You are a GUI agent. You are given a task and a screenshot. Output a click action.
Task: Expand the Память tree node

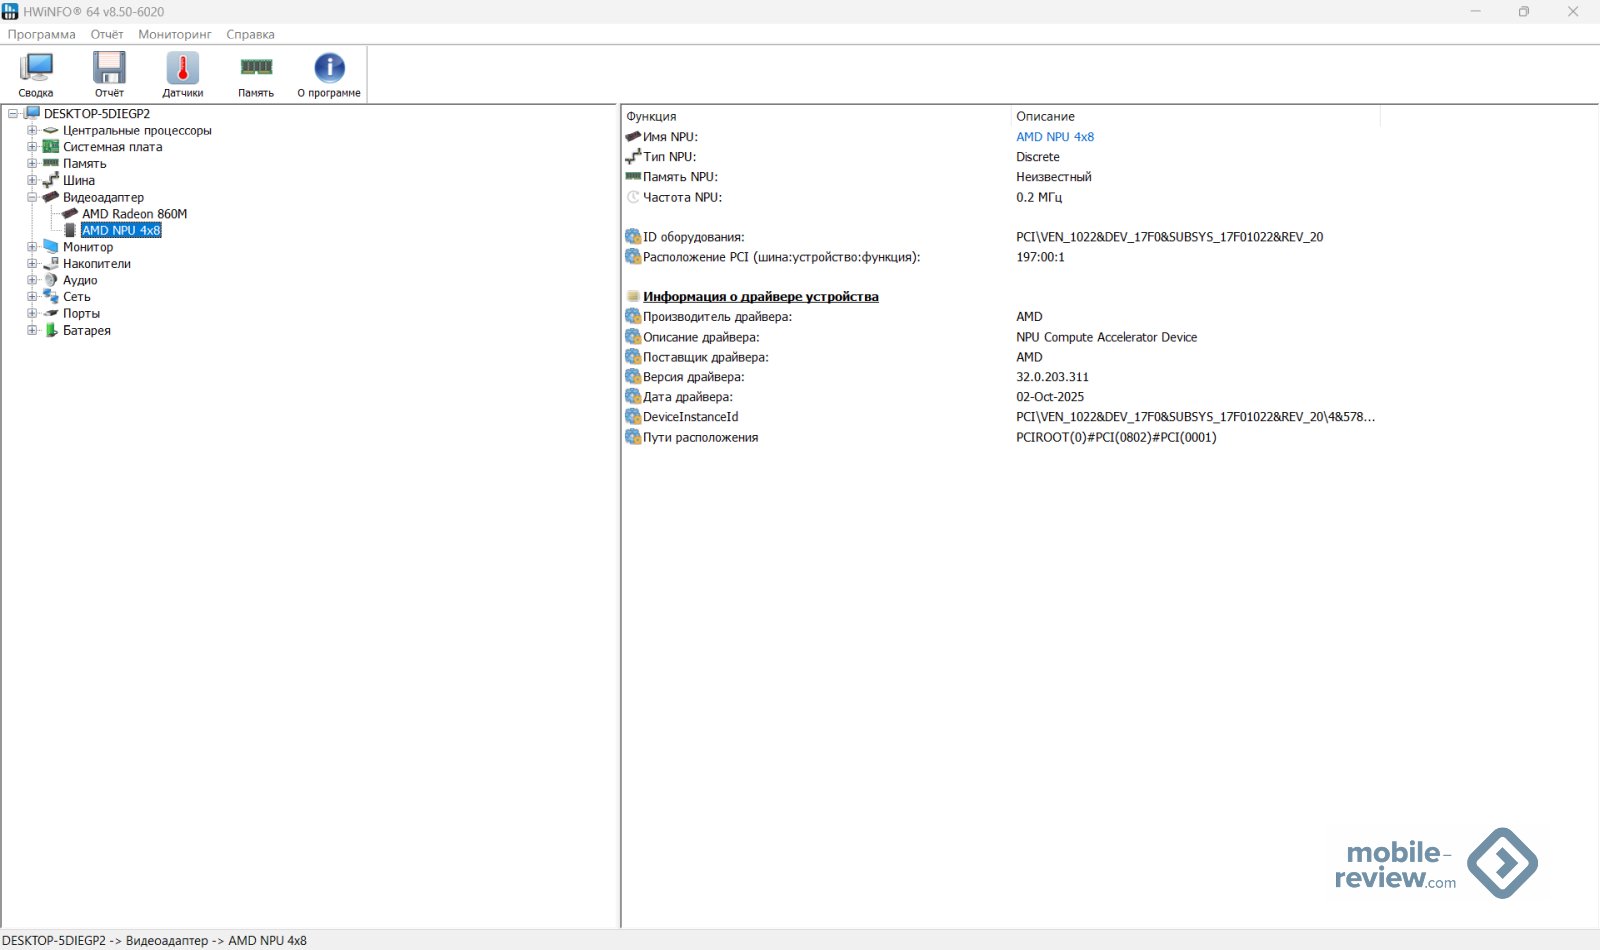tap(32, 163)
